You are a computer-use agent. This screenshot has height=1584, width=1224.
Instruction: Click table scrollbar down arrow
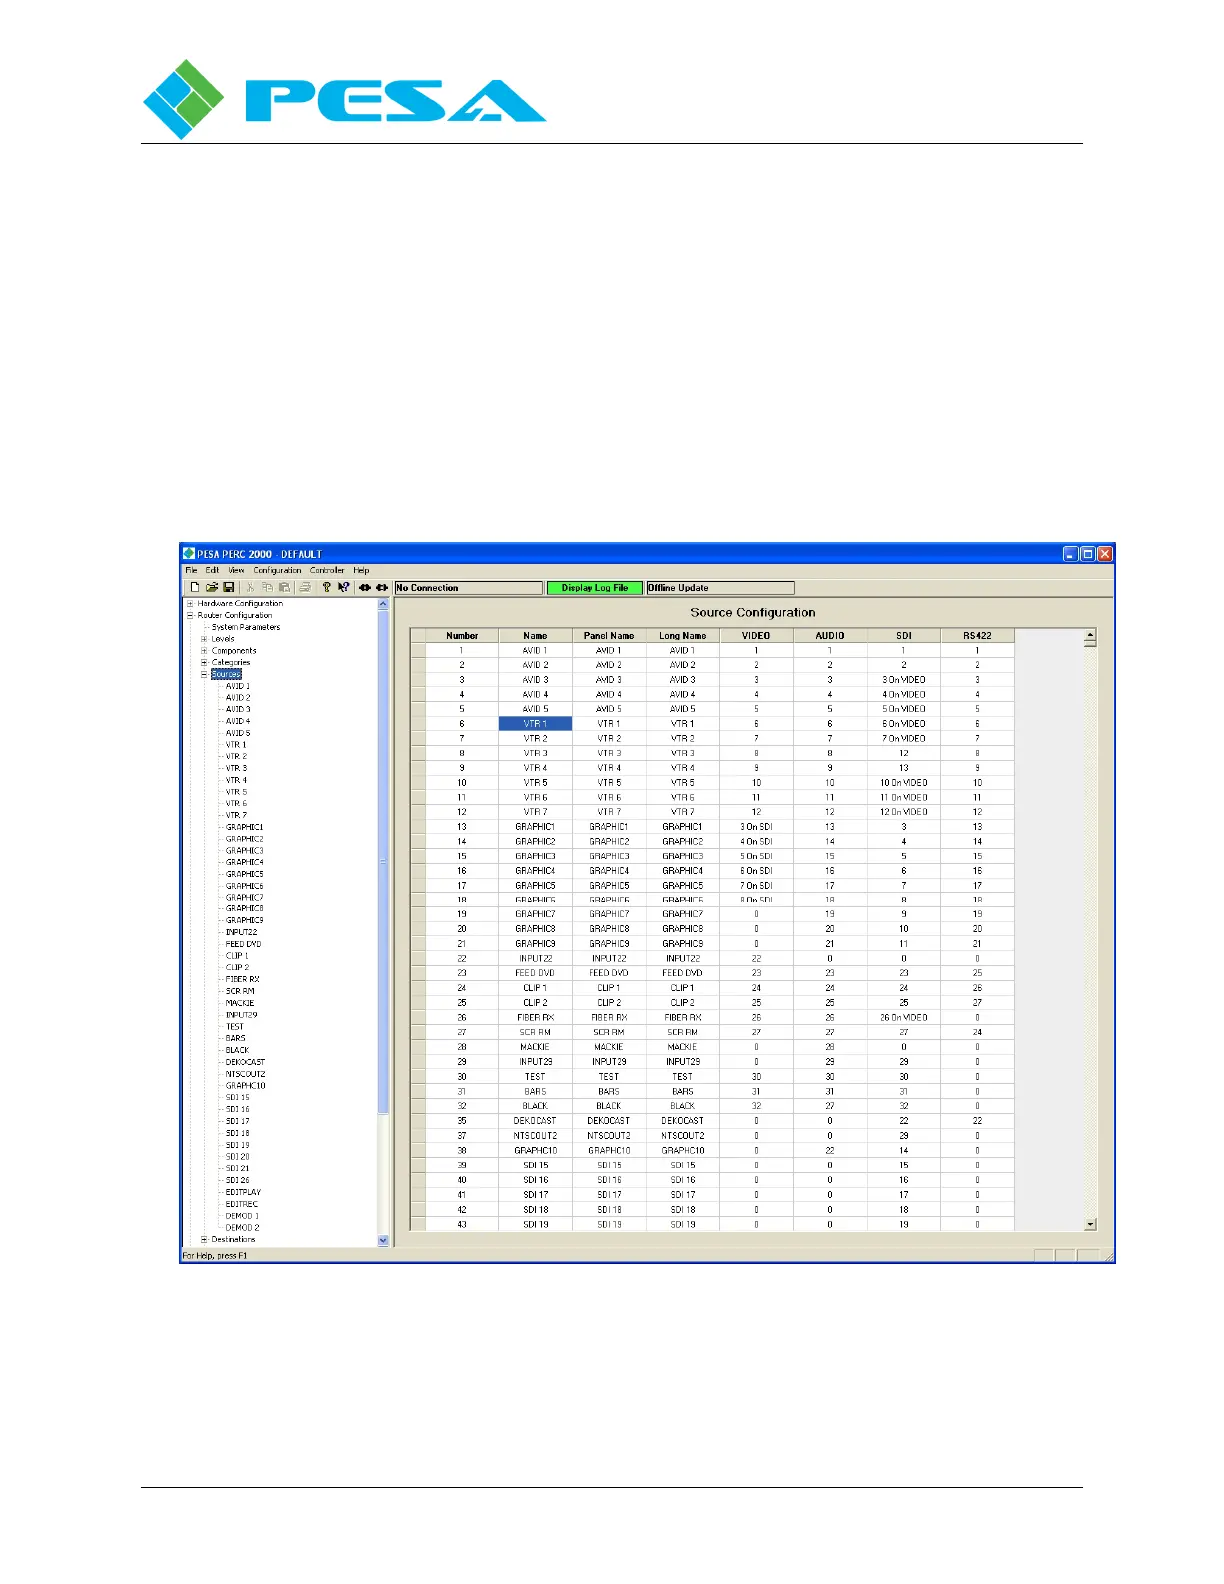1090,1224
